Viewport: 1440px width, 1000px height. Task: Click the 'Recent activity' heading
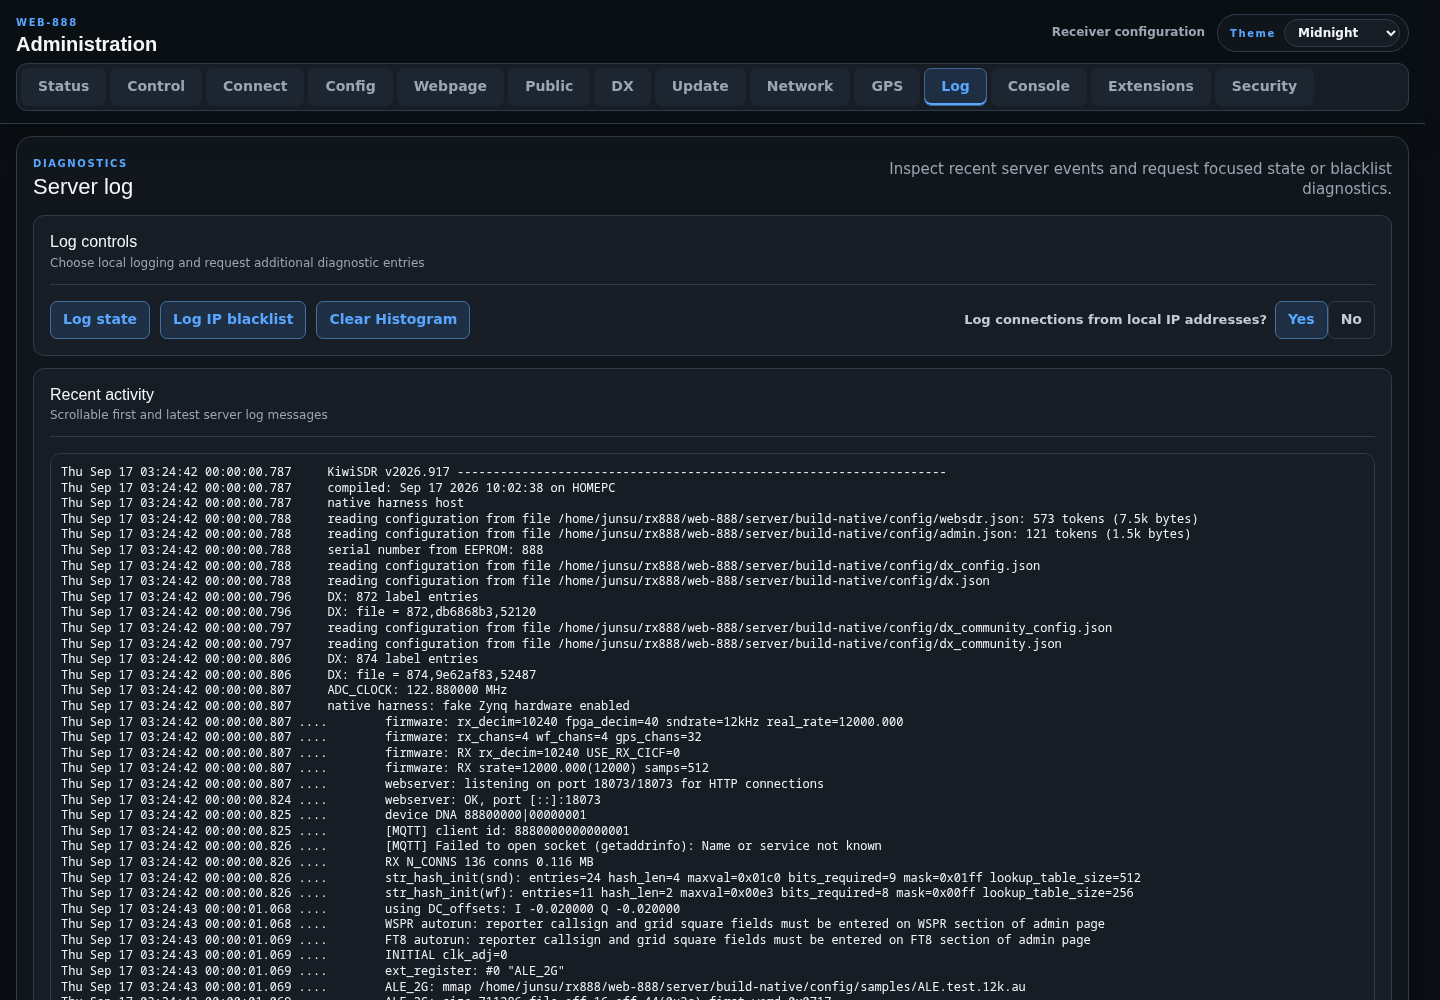point(102,395)
